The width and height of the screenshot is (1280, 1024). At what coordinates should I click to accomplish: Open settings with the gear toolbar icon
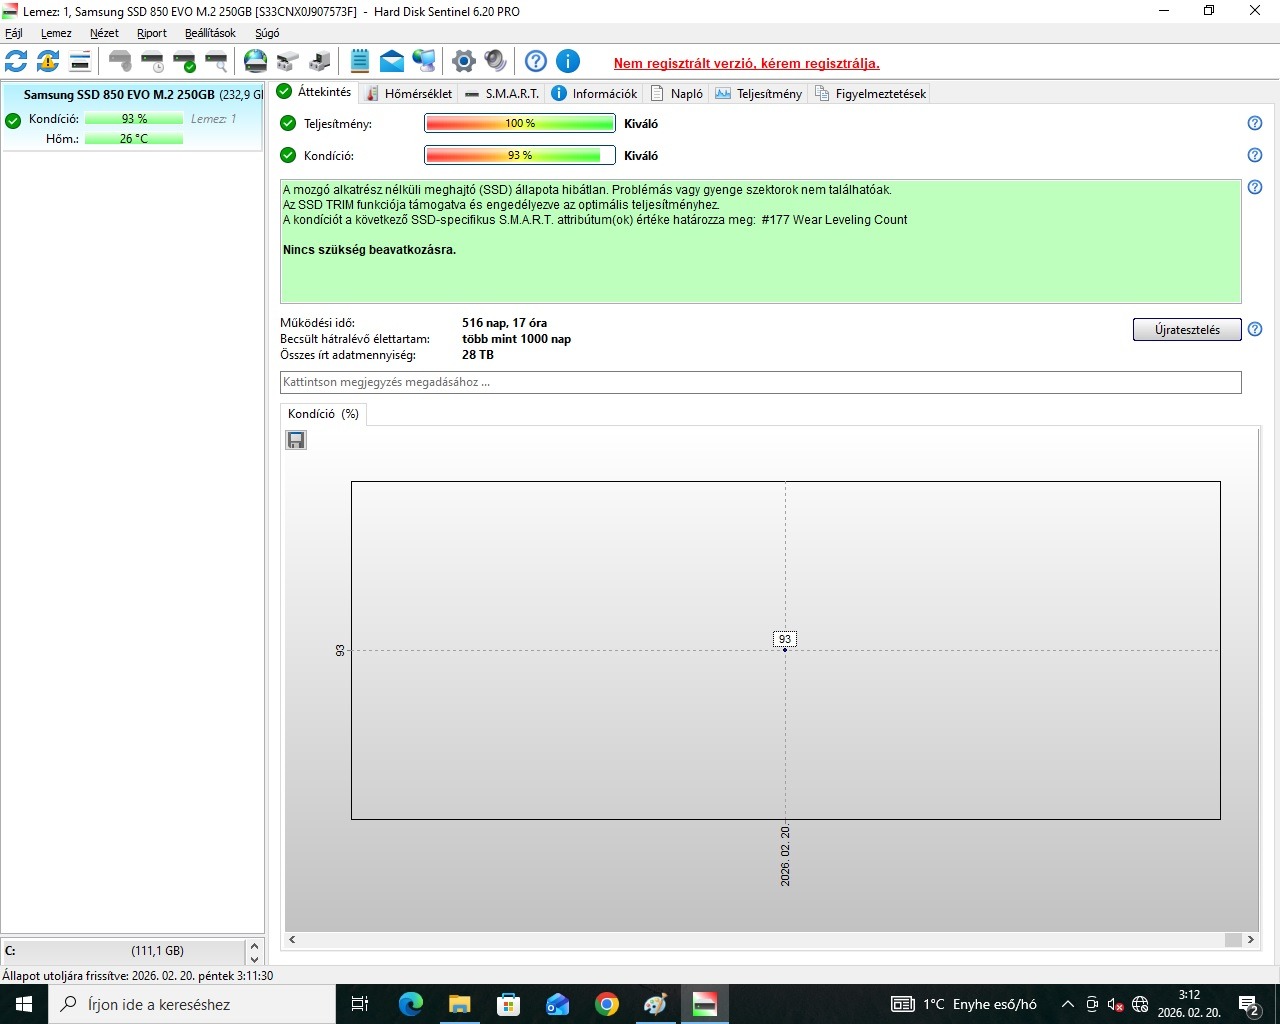click(x=463, y=61)
